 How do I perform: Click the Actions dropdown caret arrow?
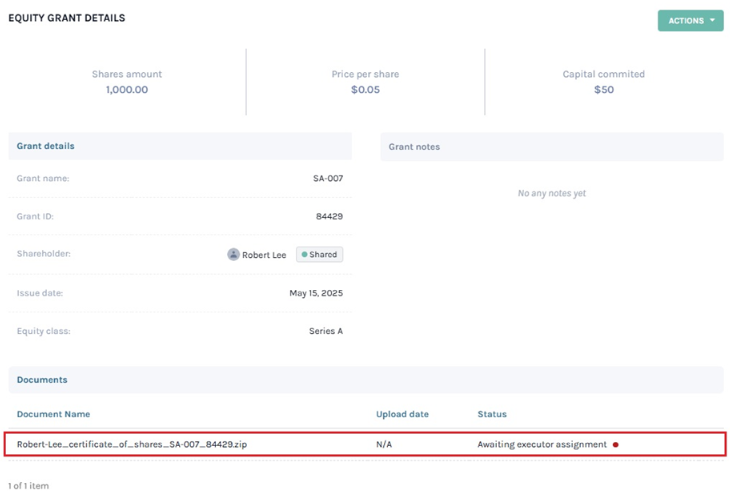[x=712, y=20]
